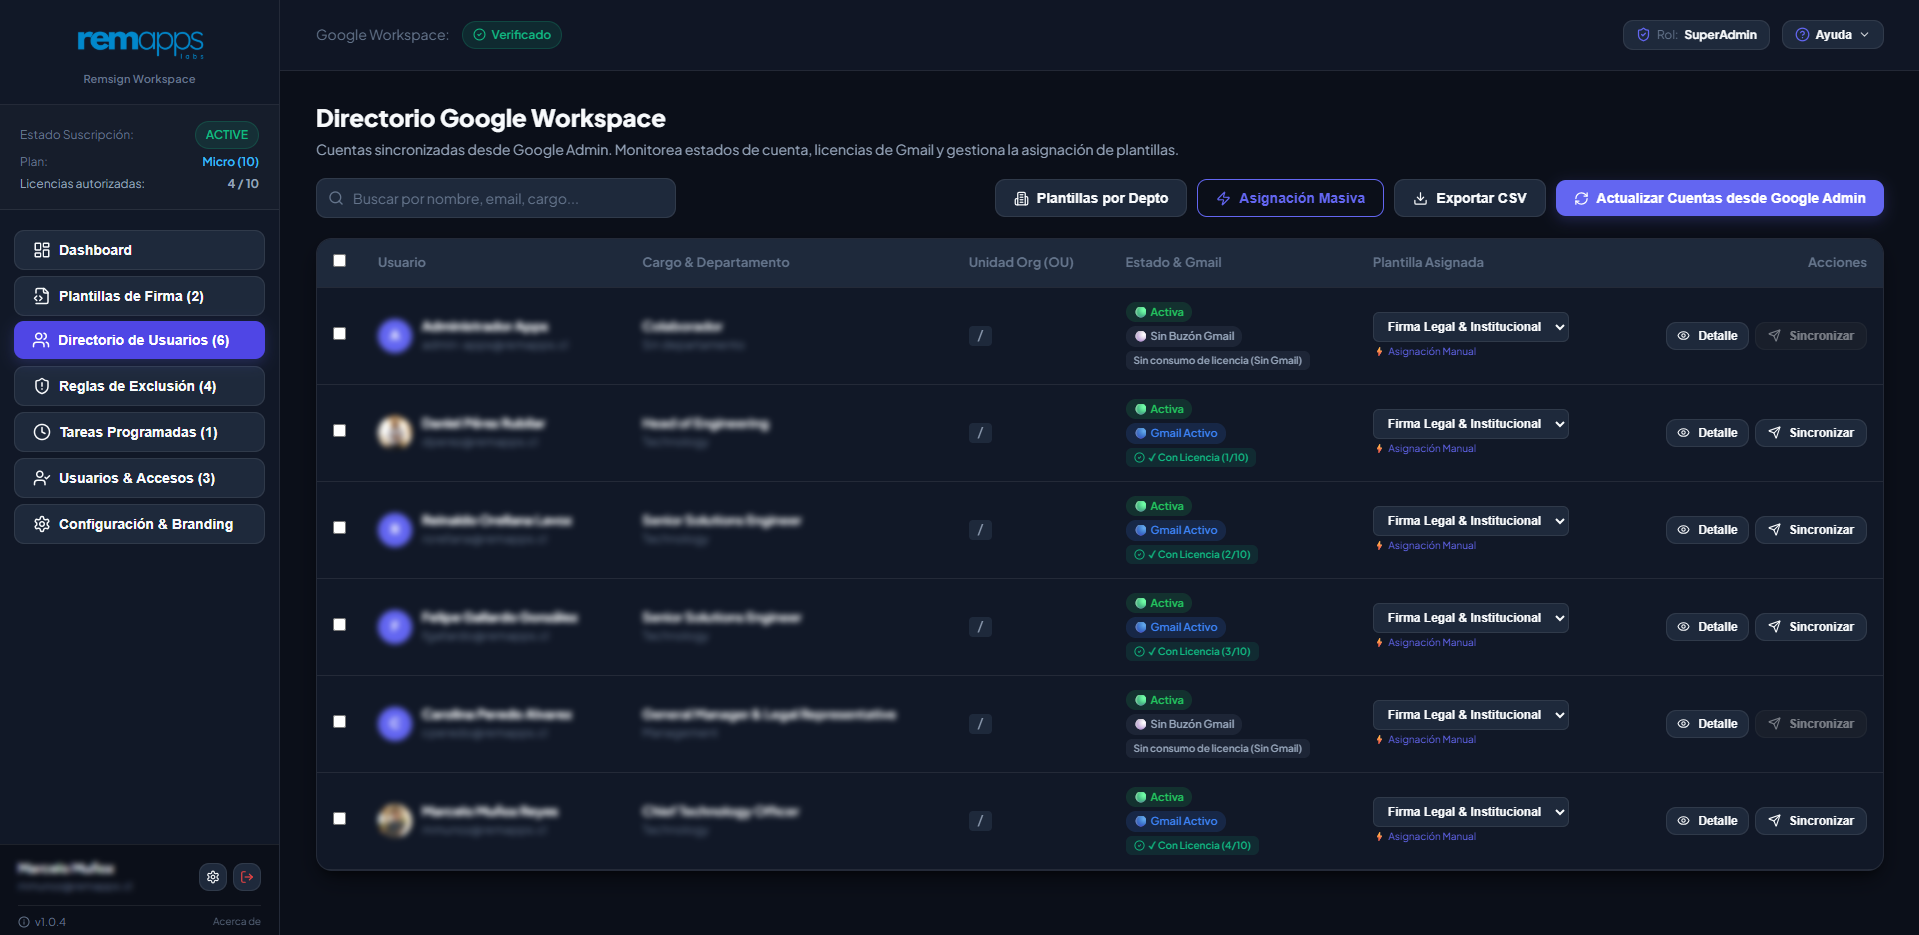Open template dropdown in Con Licencia (4/10) row
The image size is (1919, 935).
tap(1470, 812)
